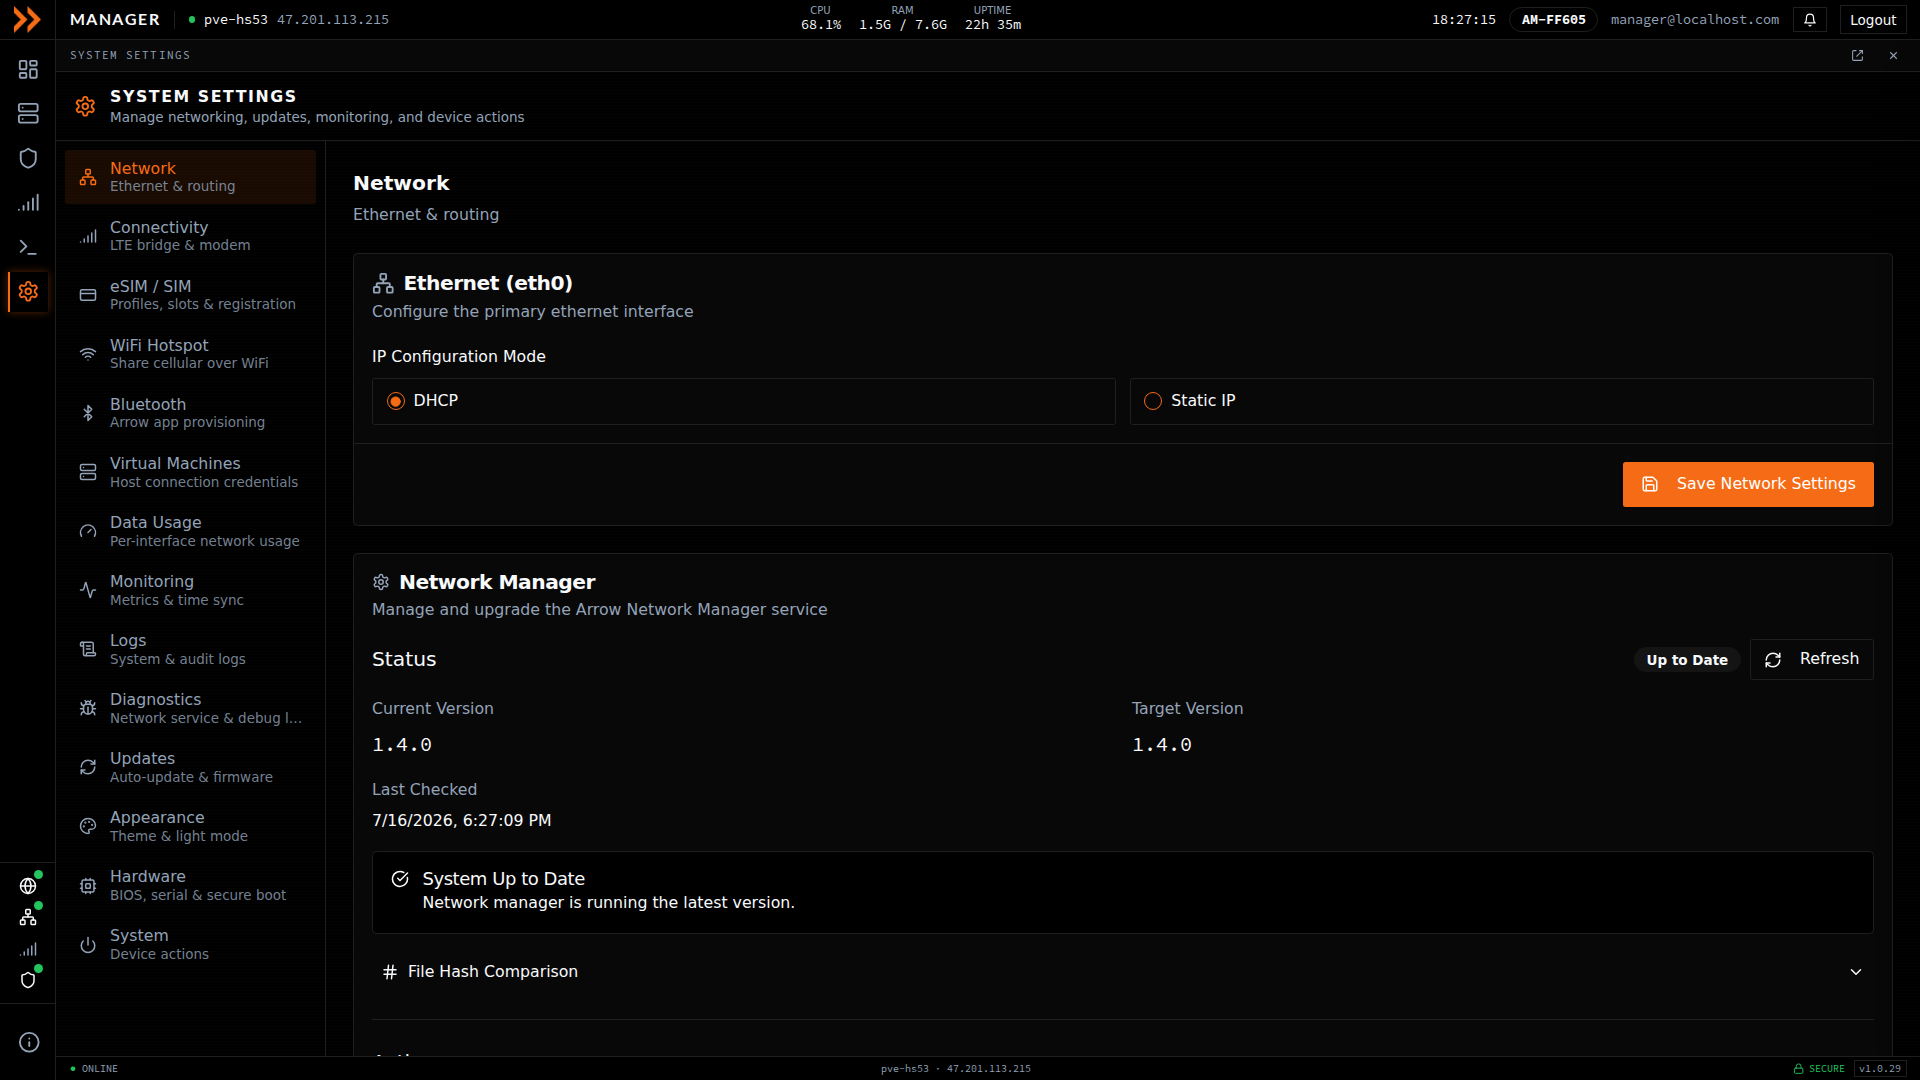Click the shield status icon at rail bottom
The image size is (1920, 1080).
click(28, 980)
